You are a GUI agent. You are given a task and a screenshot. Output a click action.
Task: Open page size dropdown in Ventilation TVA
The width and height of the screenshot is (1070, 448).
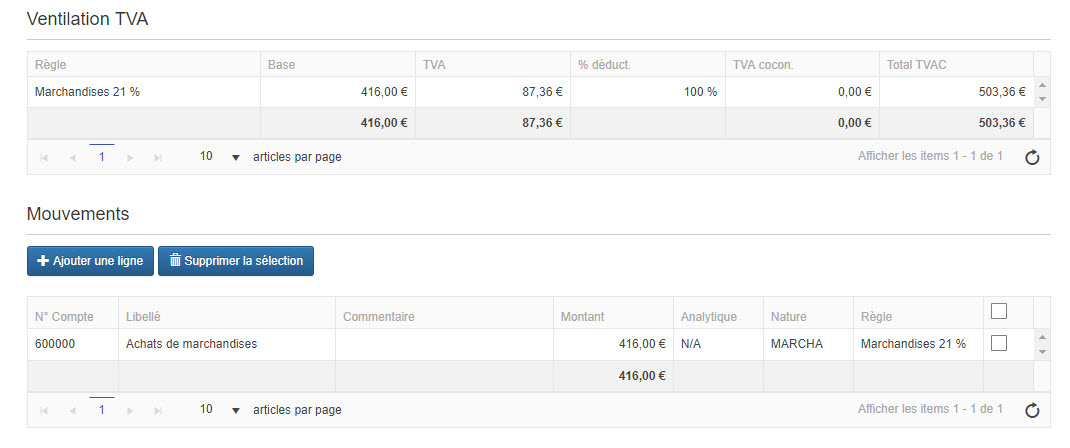coord(235,157)
